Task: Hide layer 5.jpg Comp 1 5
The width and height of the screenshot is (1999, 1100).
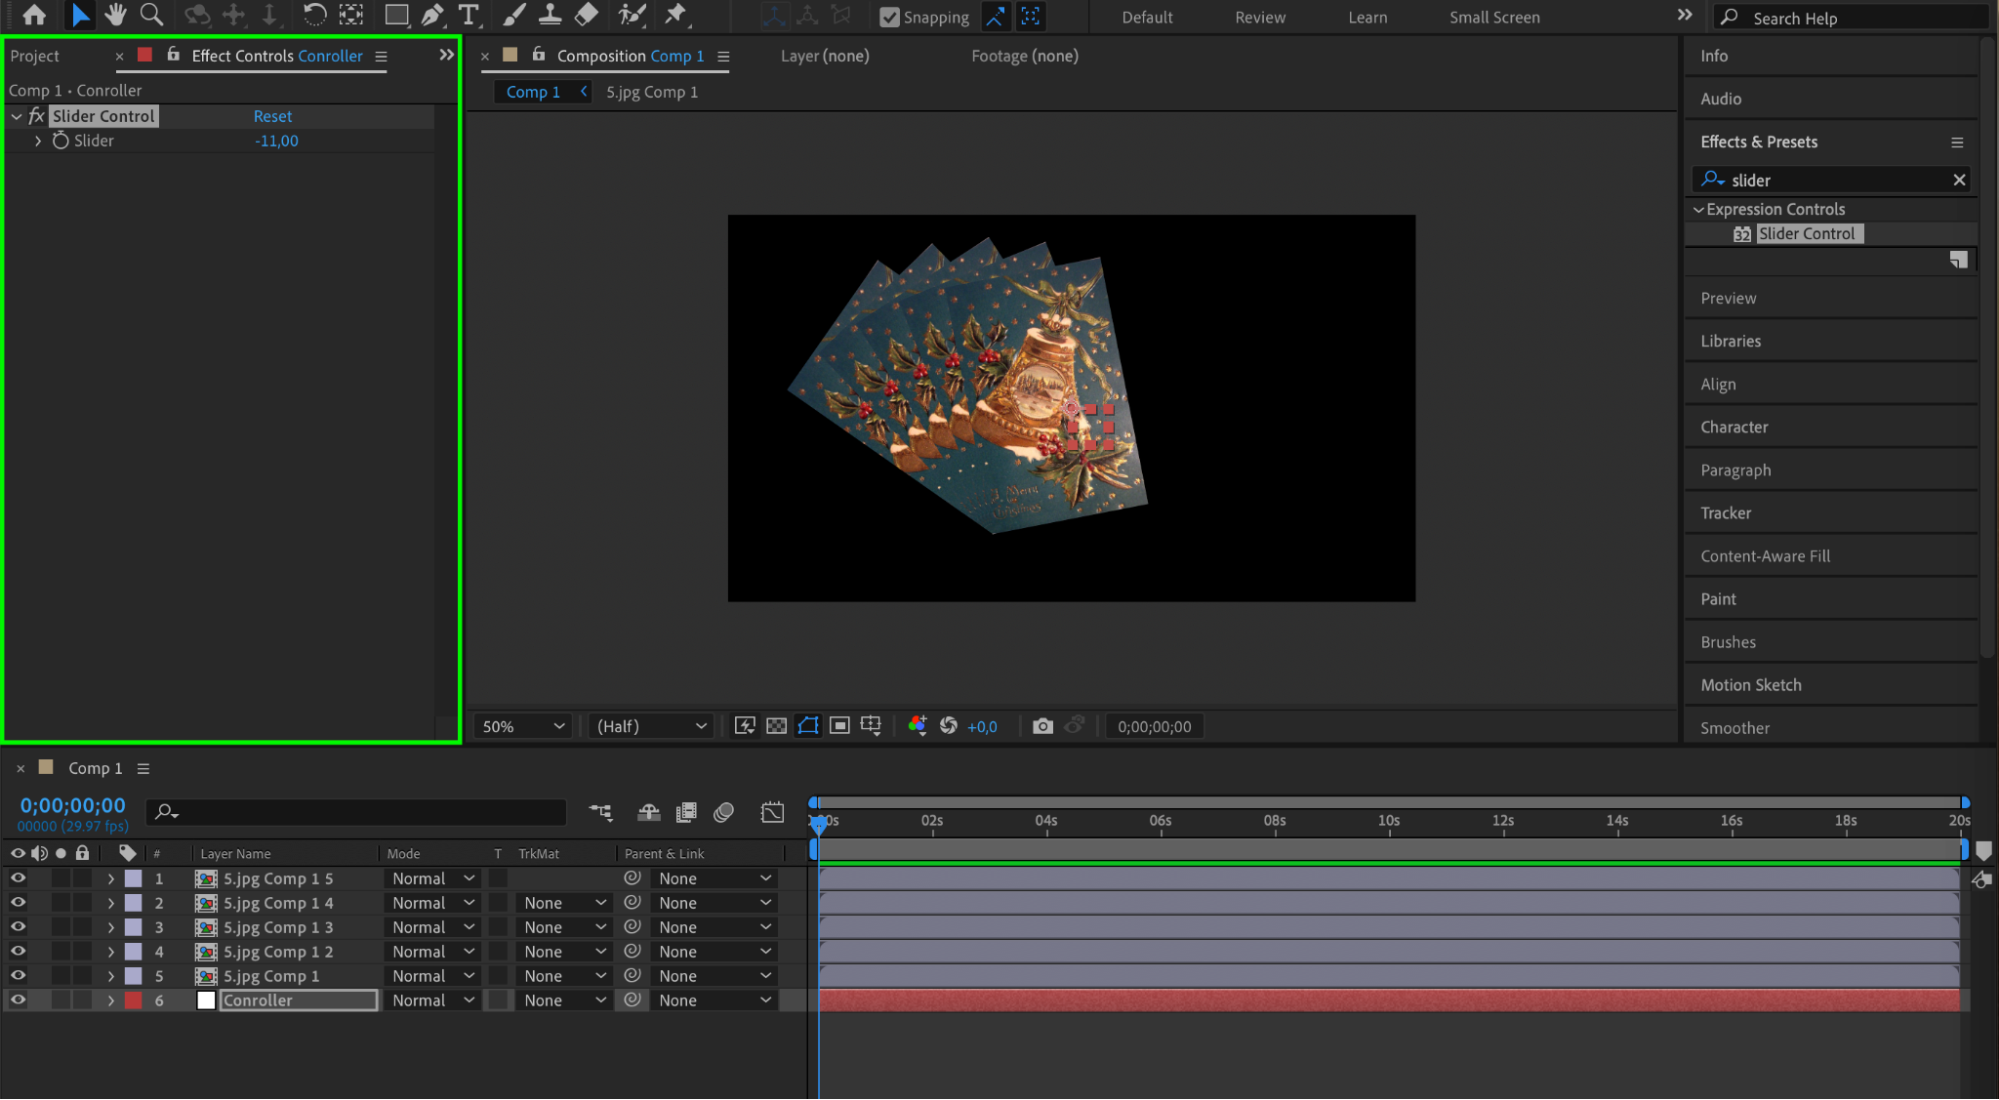Action: click(x=18, y=878)
